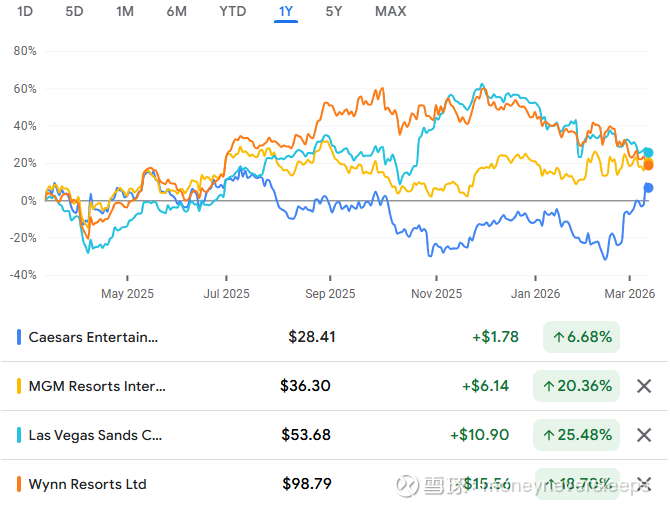670x506 pixels.
Task: Select the 1D time range tab
Action: (25, 12)
